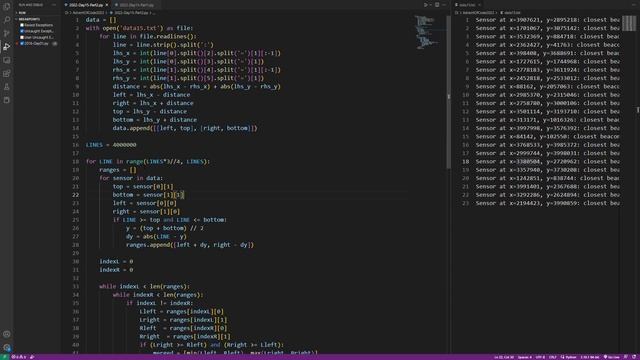Image resolution: width=640 pixels, height=360 pixels.
Task: Click 'Sensor at x=3907621' first data line
Action: (x=547, y=20)
